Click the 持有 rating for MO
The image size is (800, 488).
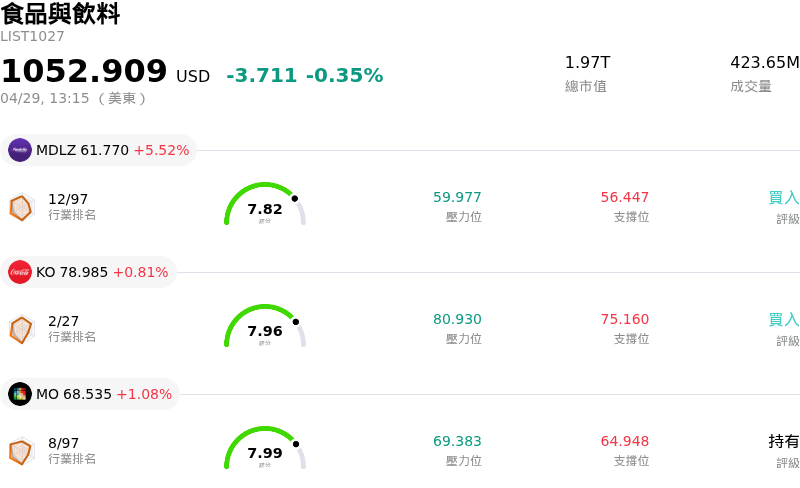[784, 442]
